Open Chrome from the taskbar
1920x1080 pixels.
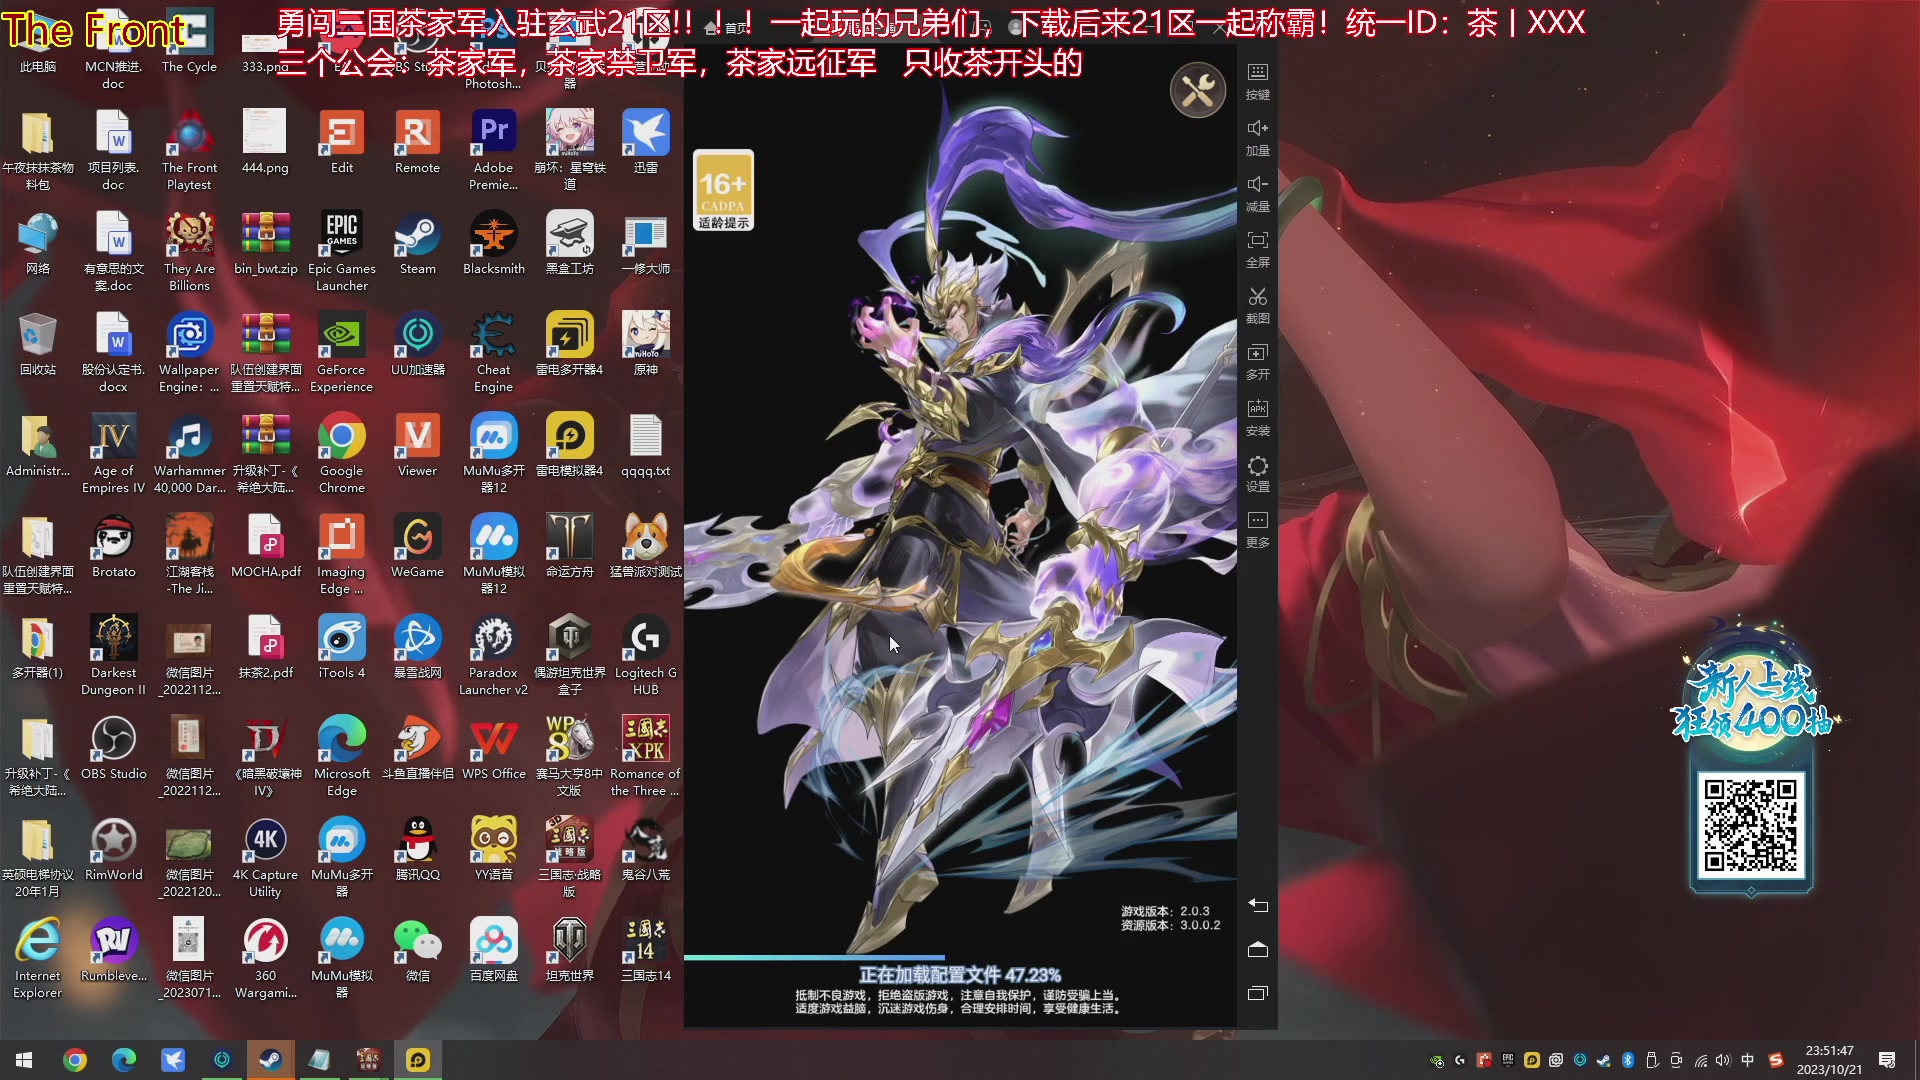(x=75, y=1060)
